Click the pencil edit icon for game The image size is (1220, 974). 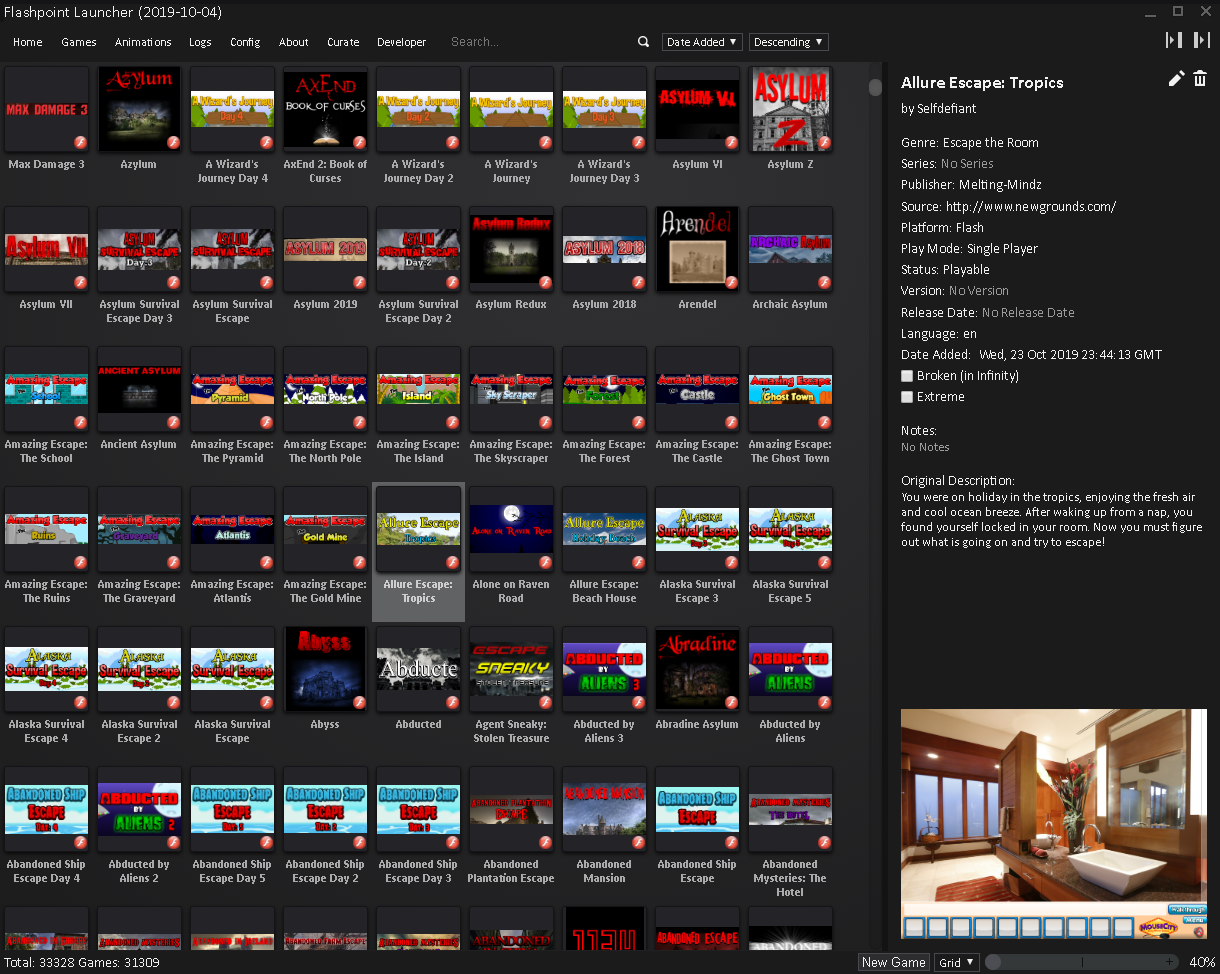coord(1176,79)
